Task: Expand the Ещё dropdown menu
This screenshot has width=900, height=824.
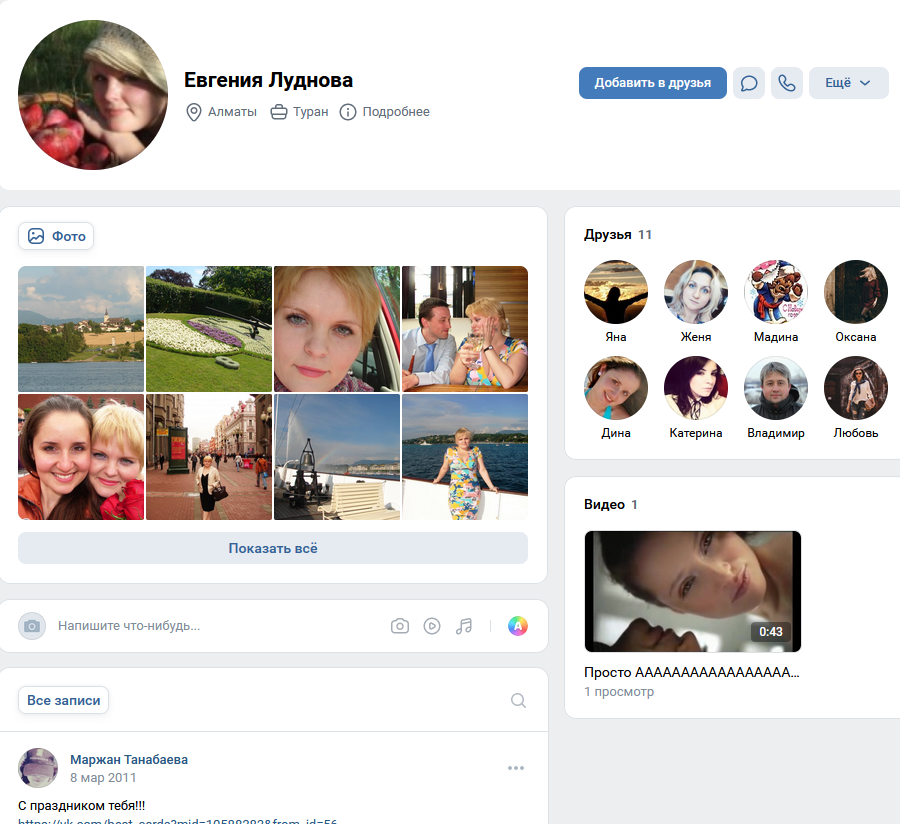Action: [x=848, y=83]
